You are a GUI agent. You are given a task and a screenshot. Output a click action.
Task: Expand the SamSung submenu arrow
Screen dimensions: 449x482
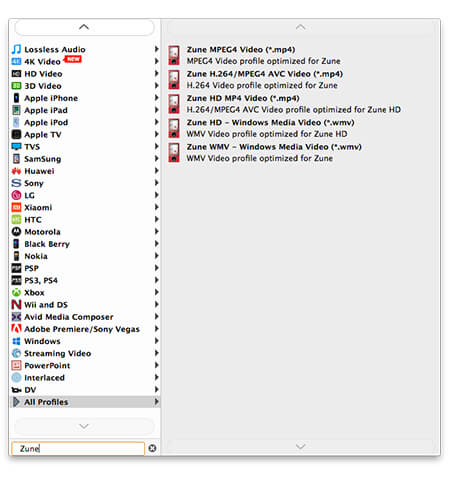point(156,158)
